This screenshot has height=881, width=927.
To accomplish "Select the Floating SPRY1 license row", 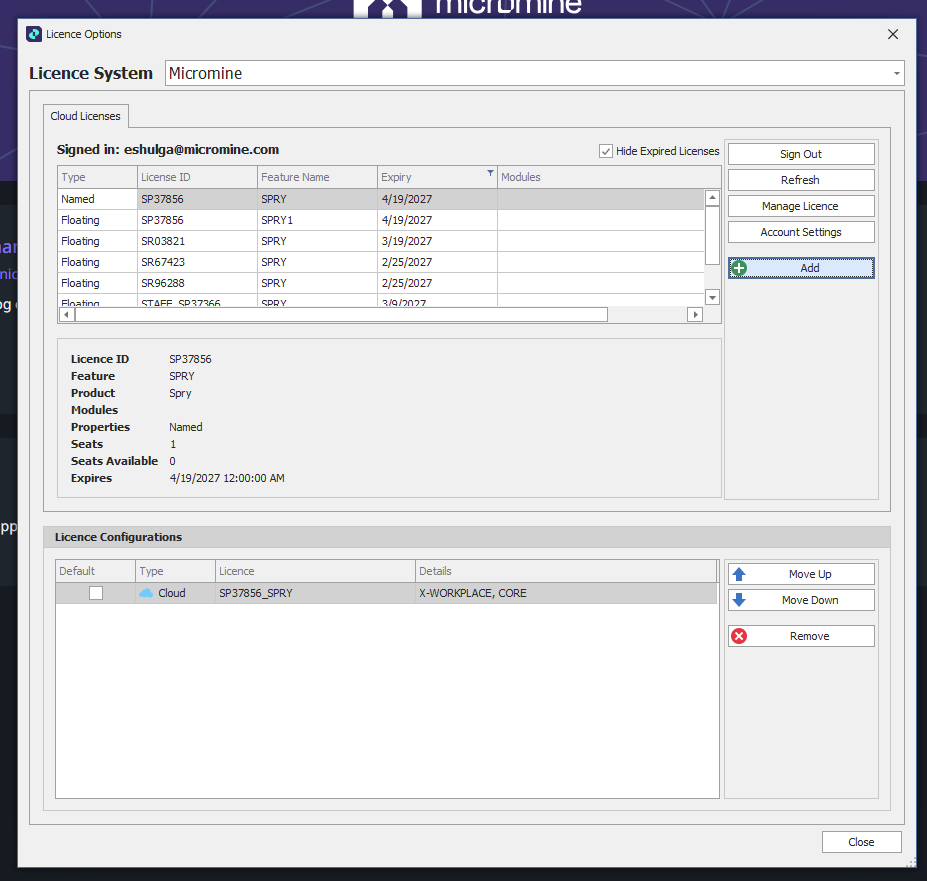I will [381, 220].
